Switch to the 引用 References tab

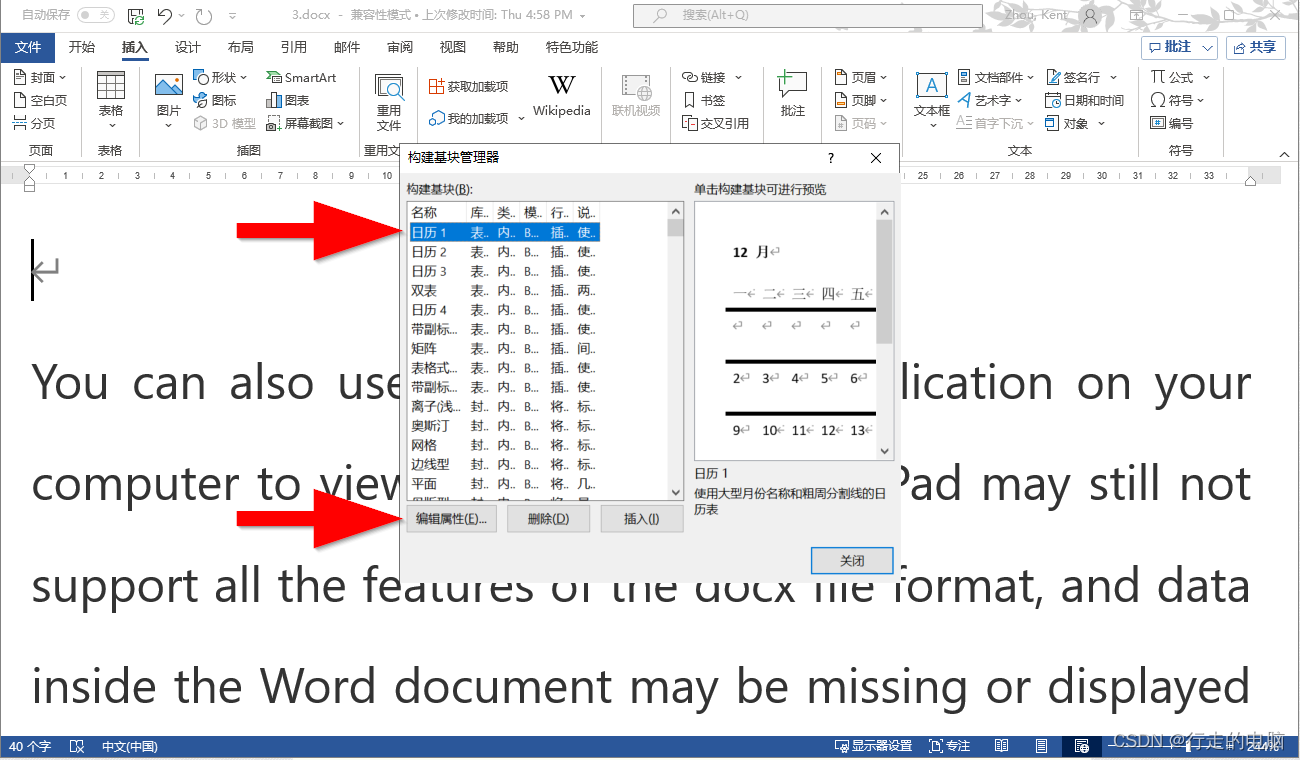click(x=293, y=47)
